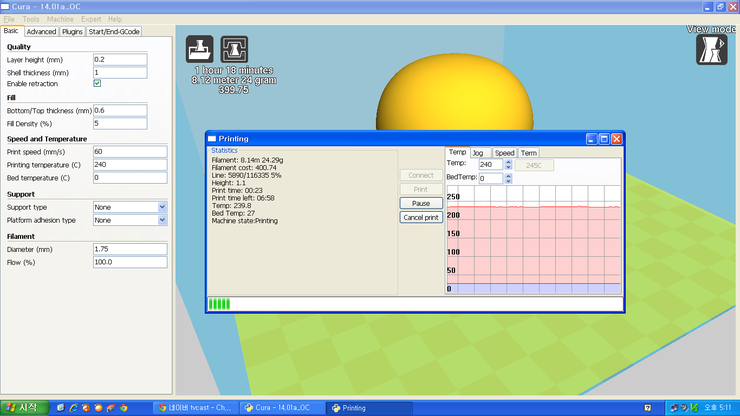740x416 pixels.
Task: Switch to the Plugins tab
Action: [72, 32]
